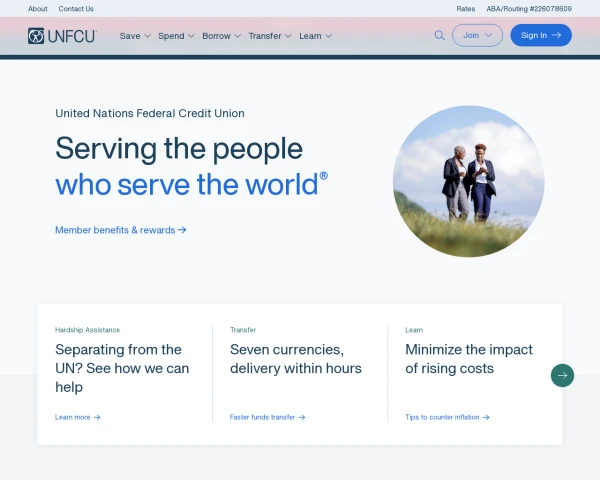Screen dimensions: 600x480
Task: Click 'United Nations Federal Credit Union' text
Action: tap(150, 113)
